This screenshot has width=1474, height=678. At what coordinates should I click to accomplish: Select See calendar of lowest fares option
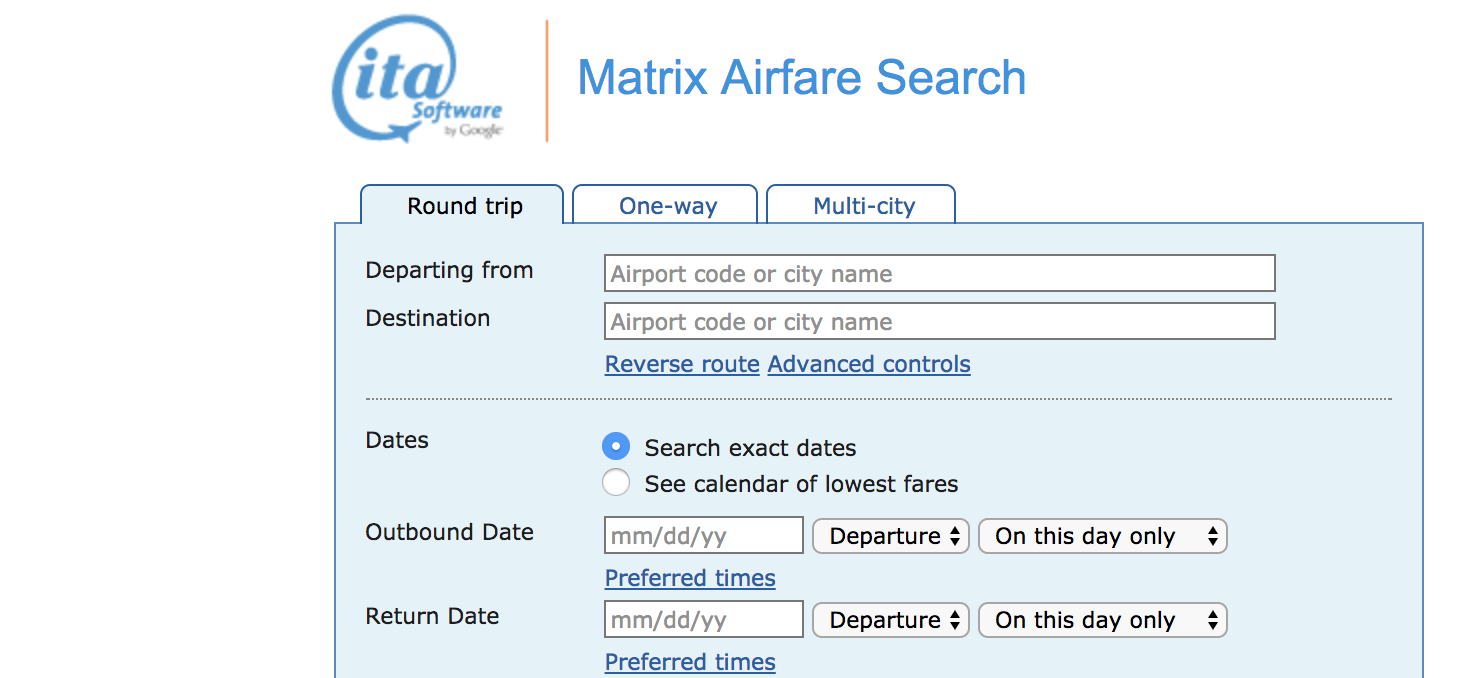pyautogui.click(x=616, y=483)
